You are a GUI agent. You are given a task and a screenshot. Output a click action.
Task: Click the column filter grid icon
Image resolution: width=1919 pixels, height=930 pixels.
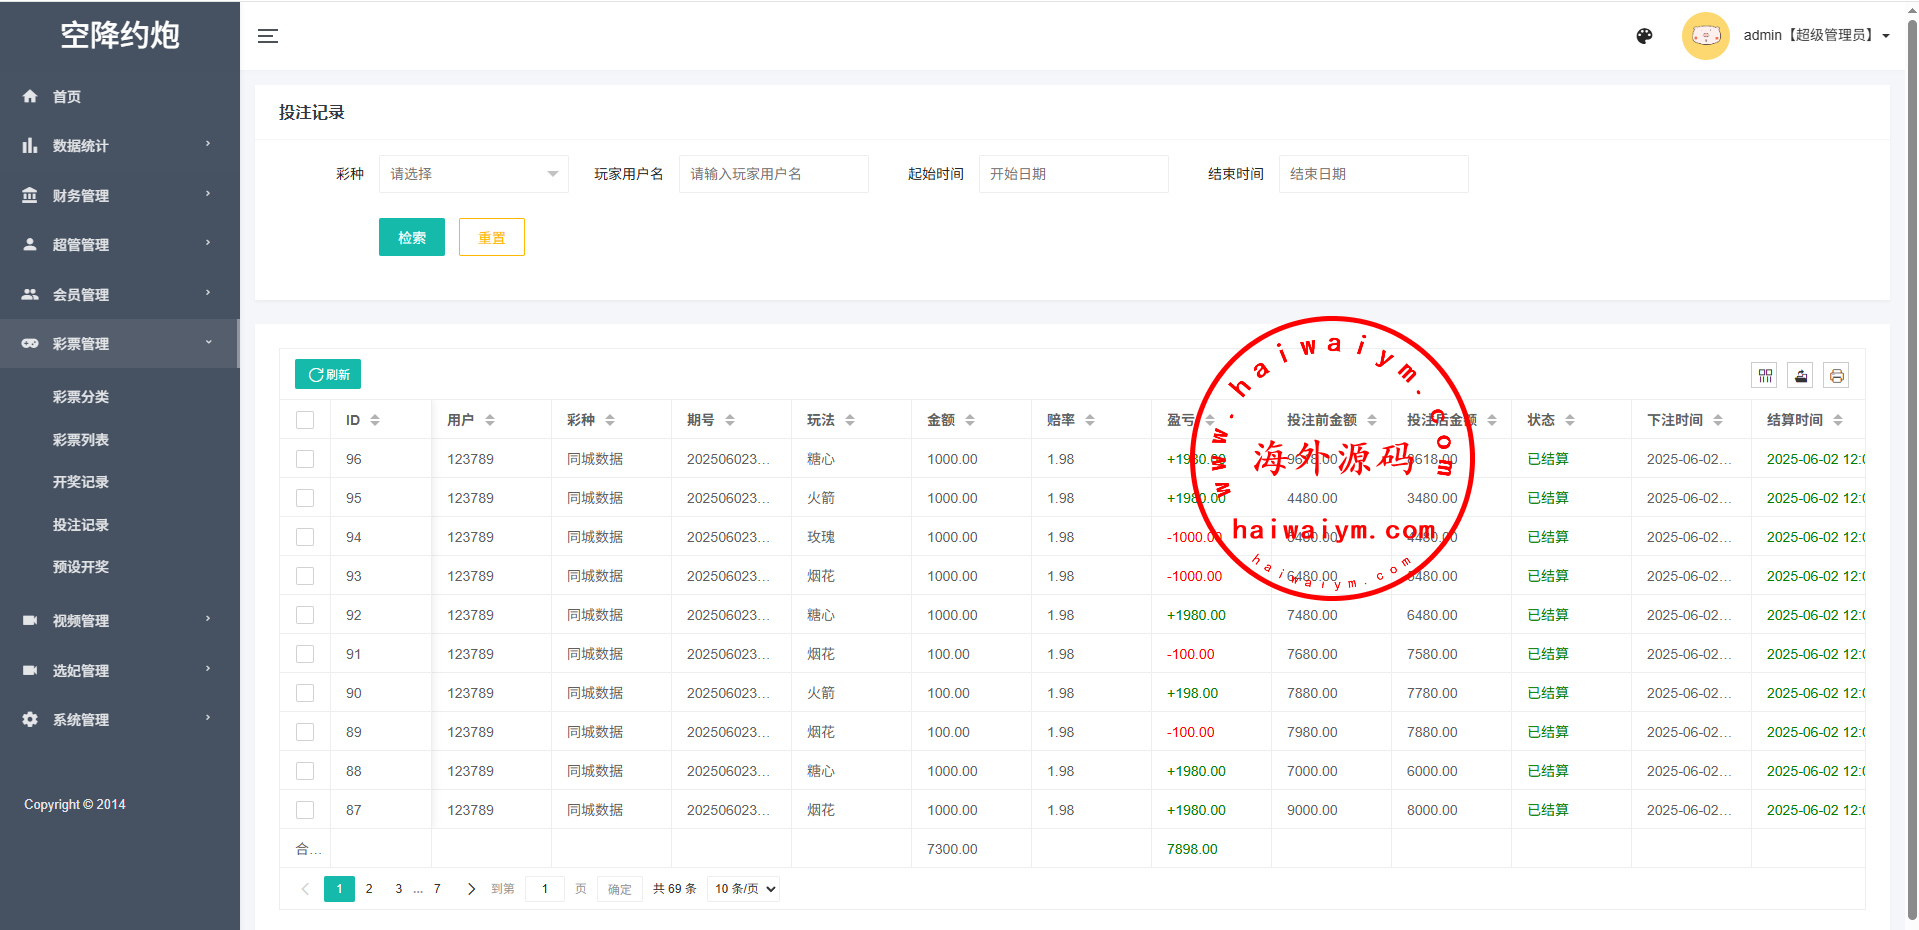click(x=1765, y=376)
